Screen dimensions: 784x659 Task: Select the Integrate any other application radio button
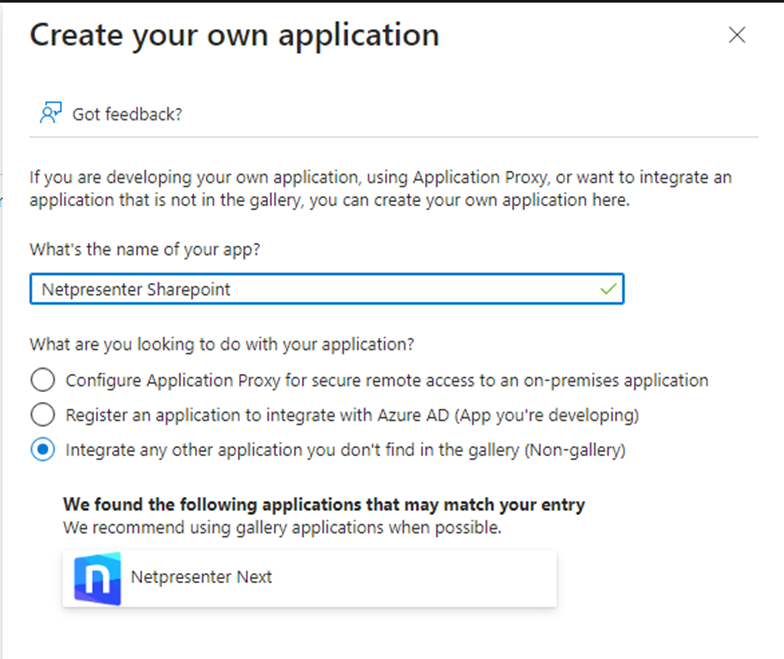tap(43, 450)
